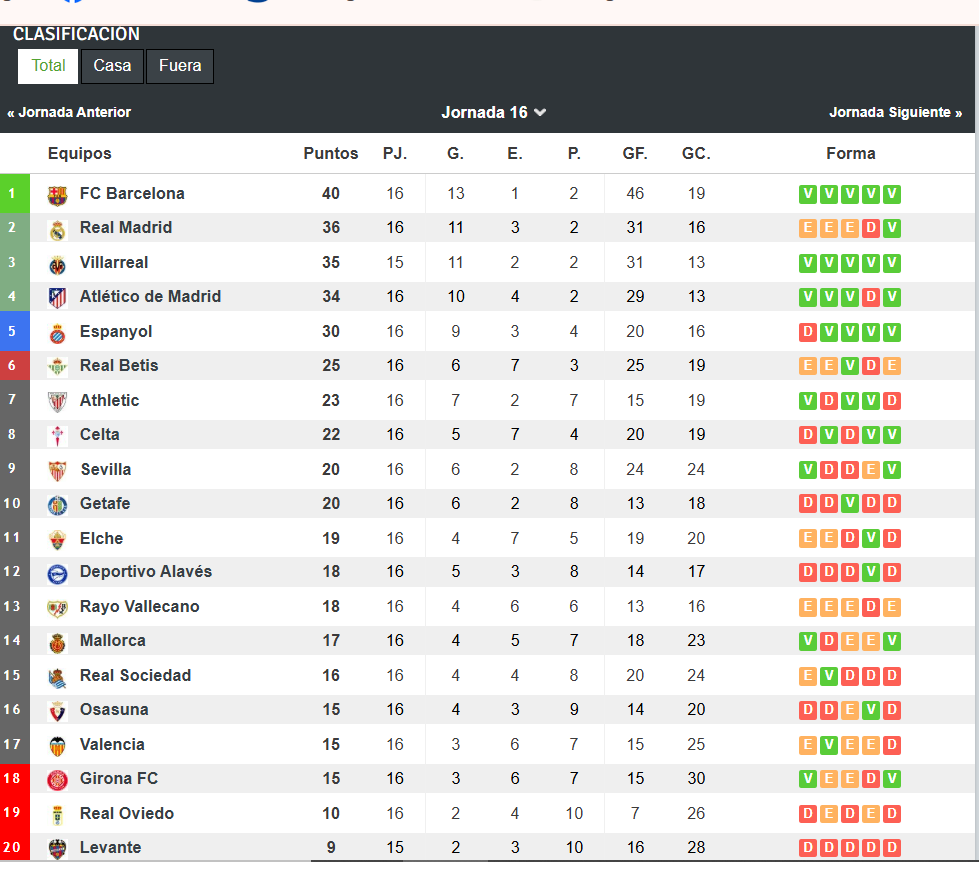Go to Jornada Siguiente
The width and height of the screenshot is (979, 873).
tap(895, 112)
